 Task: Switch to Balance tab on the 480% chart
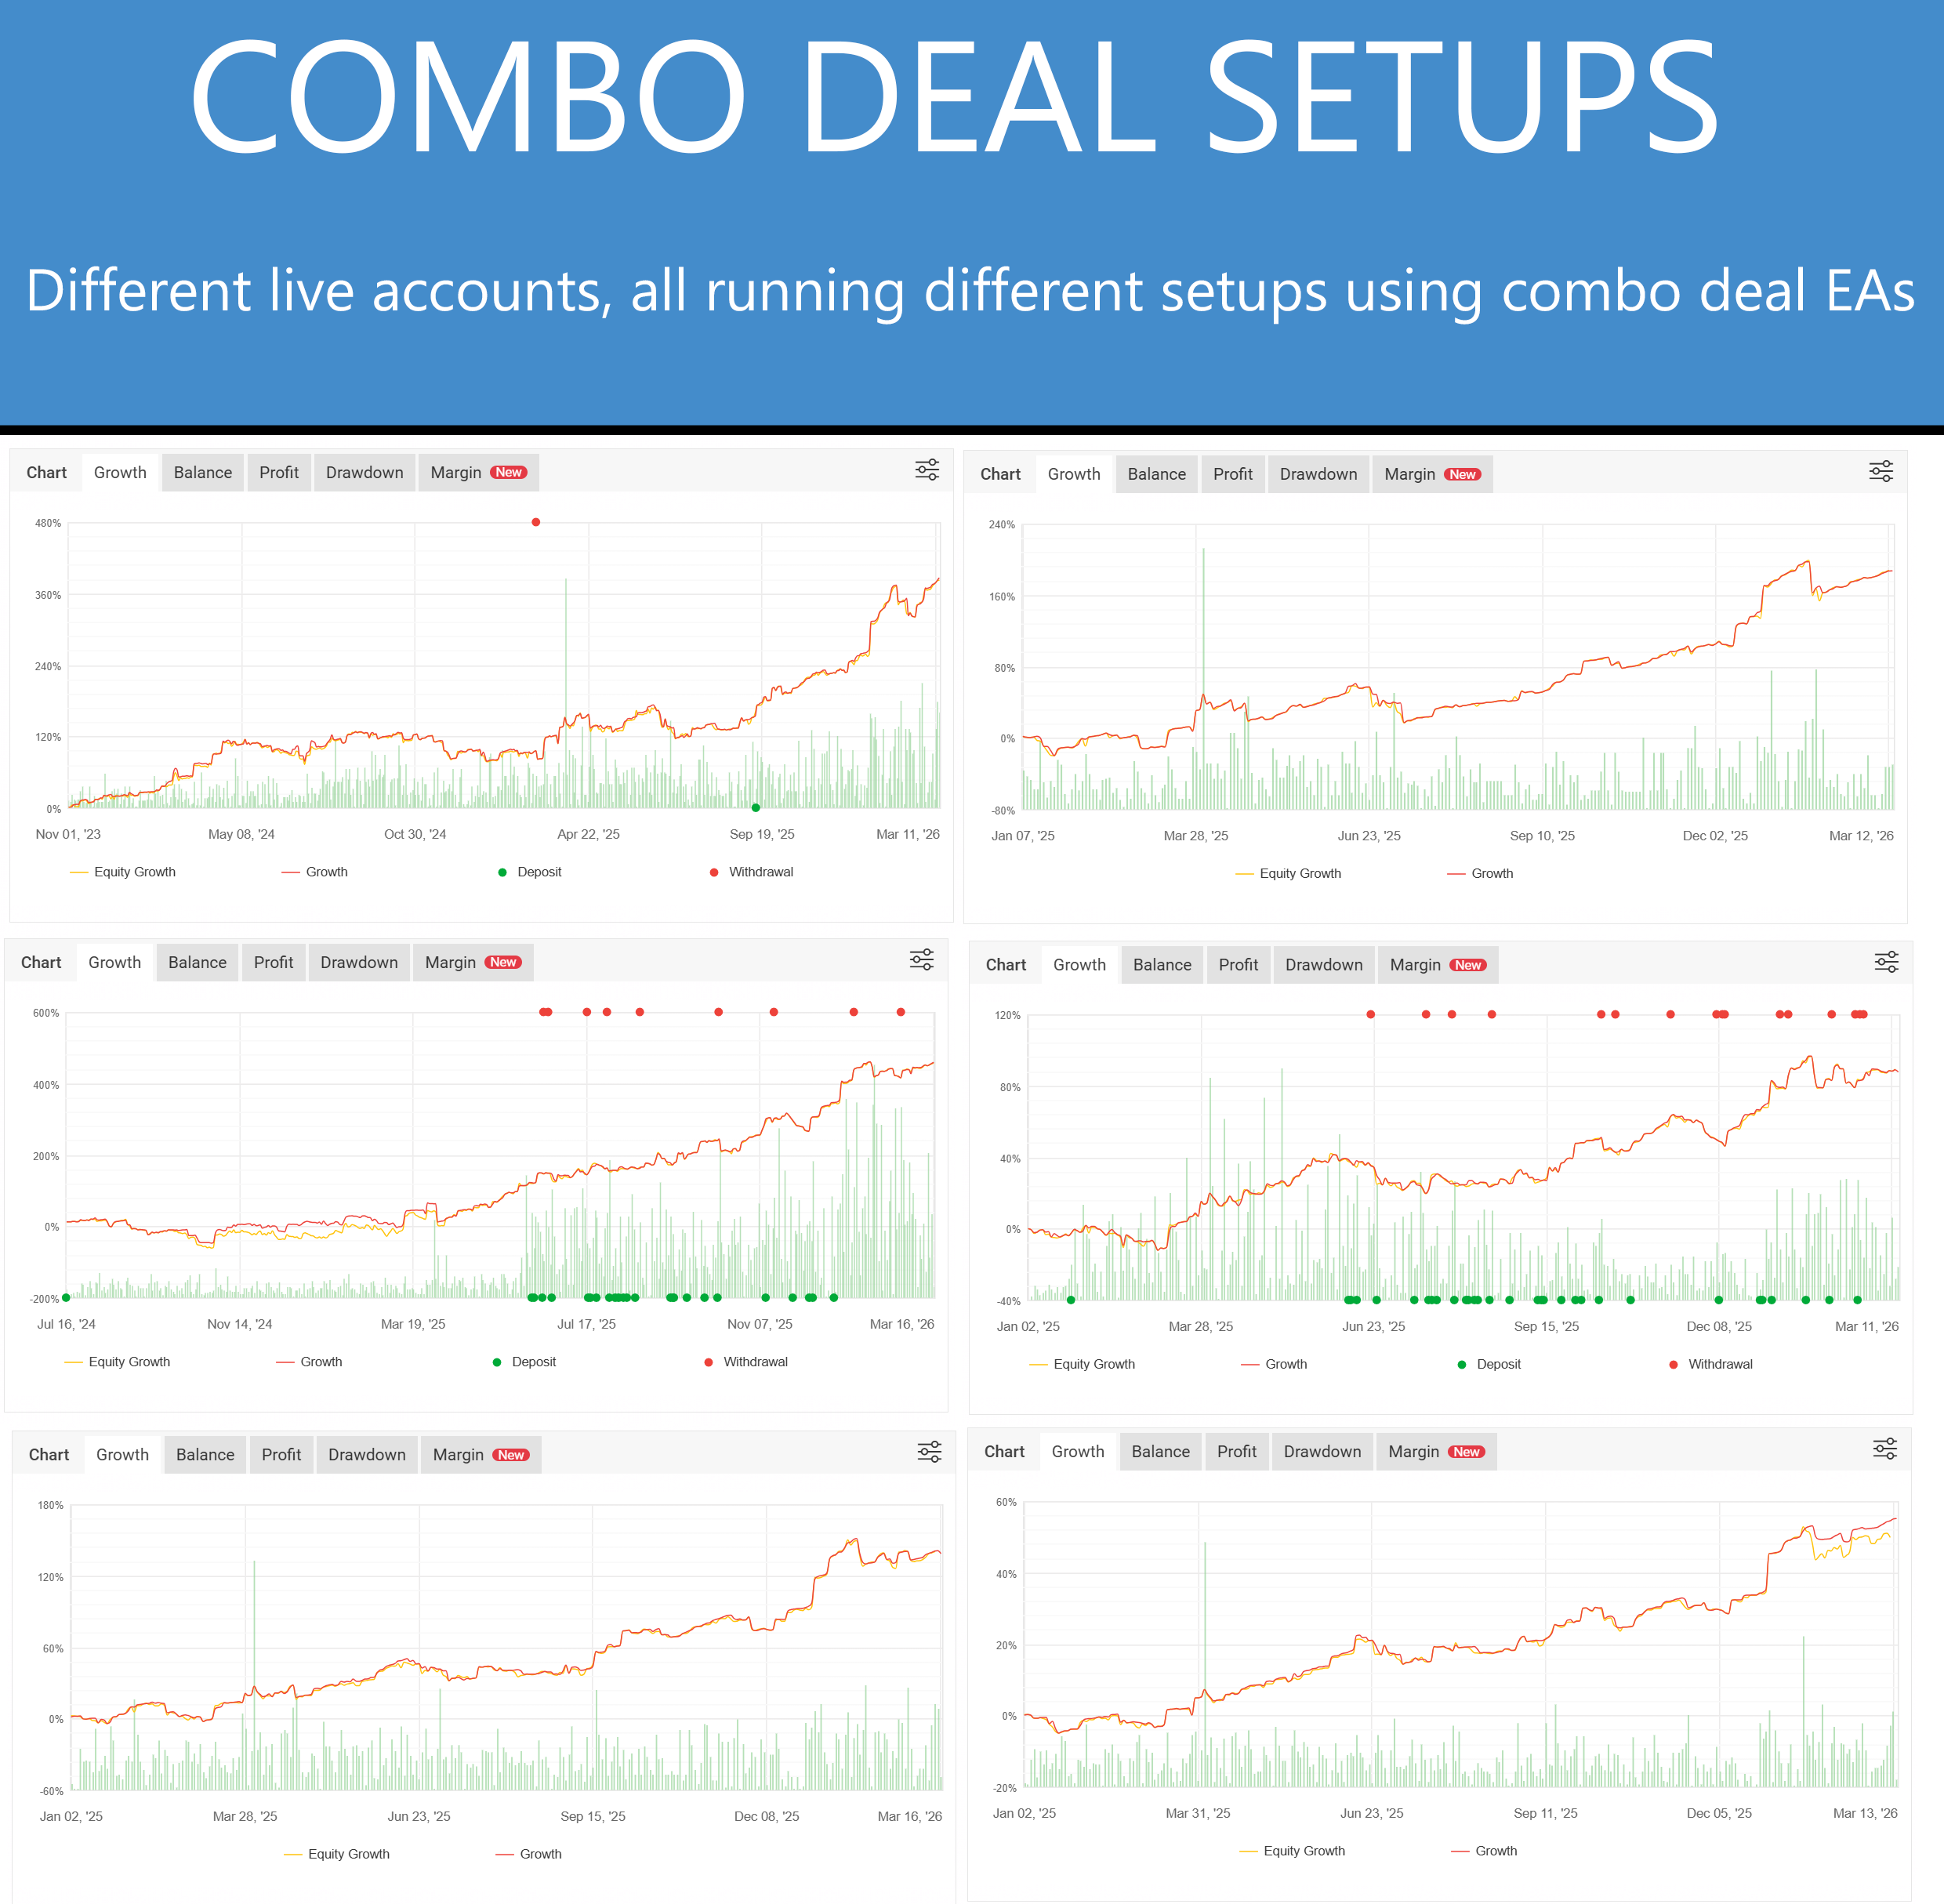[202, 473]
